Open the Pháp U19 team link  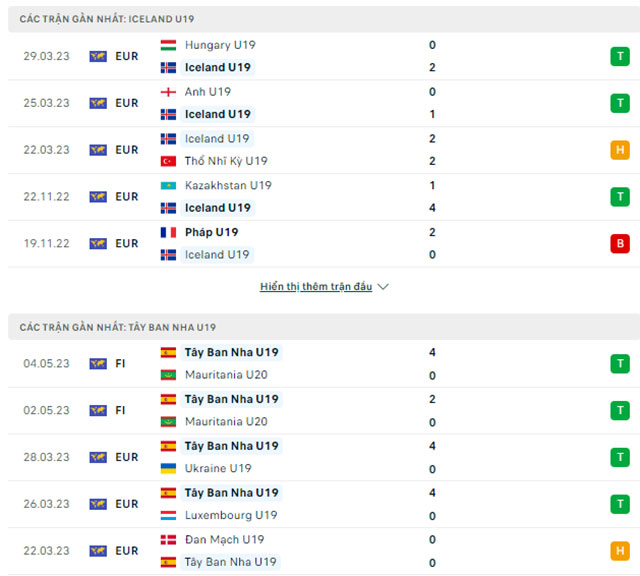pos(212,232)
